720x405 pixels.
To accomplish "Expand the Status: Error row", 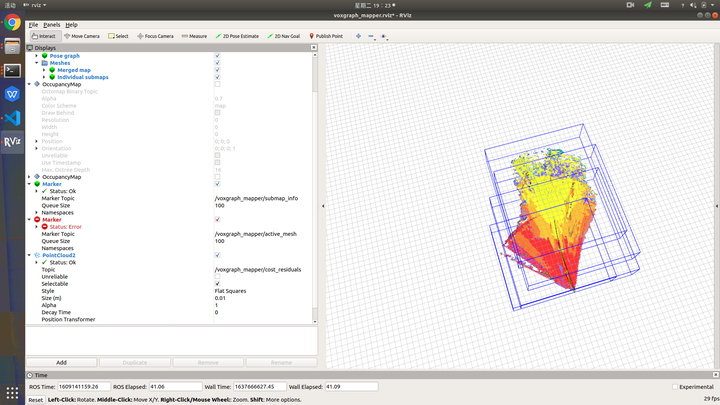I will pos(37,226).
